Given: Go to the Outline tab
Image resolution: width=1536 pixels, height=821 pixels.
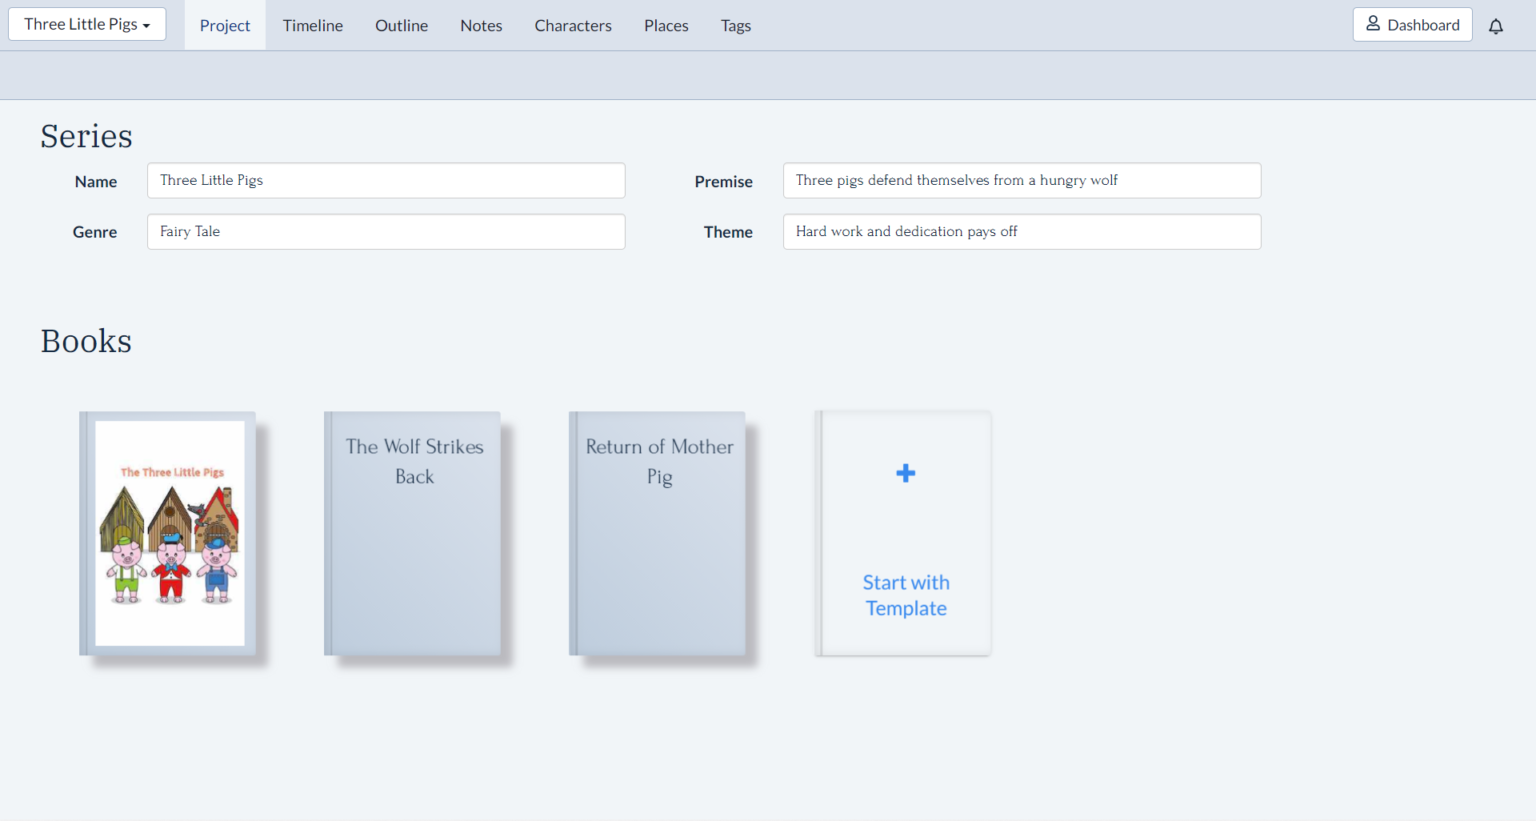Looking at the screenshot, I should pyautogui.click(x=401, y=26).
